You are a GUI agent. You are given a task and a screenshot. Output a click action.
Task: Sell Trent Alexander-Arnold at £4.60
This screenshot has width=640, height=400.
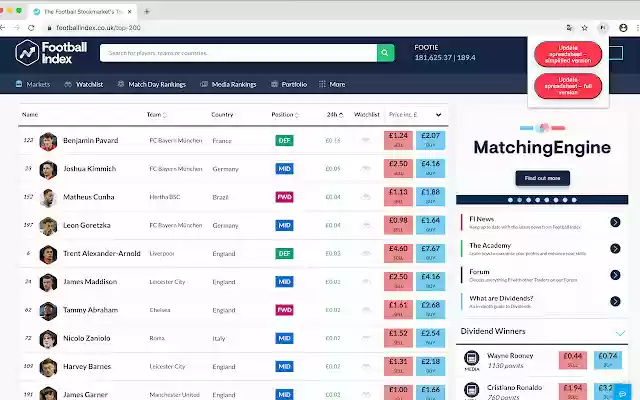(x=398, y=253)
